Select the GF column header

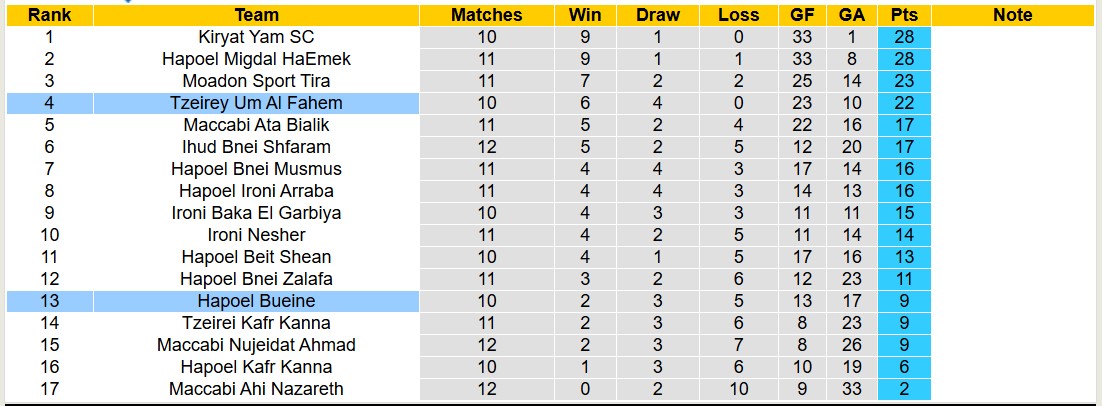801,15
